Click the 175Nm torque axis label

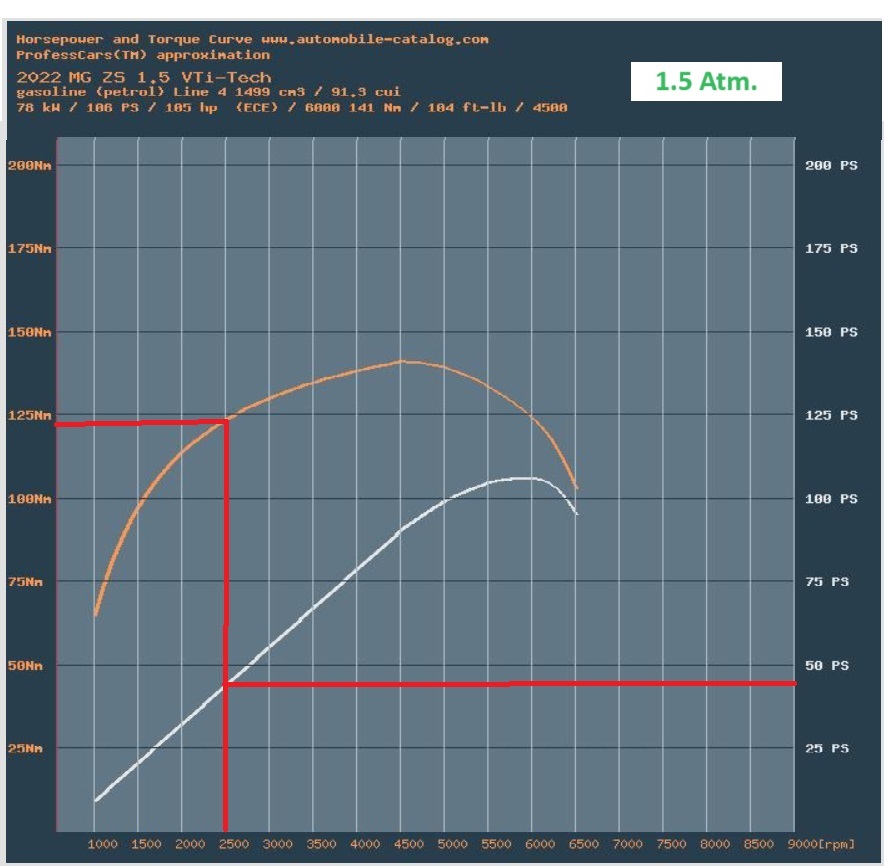click(x=29, y=248)
